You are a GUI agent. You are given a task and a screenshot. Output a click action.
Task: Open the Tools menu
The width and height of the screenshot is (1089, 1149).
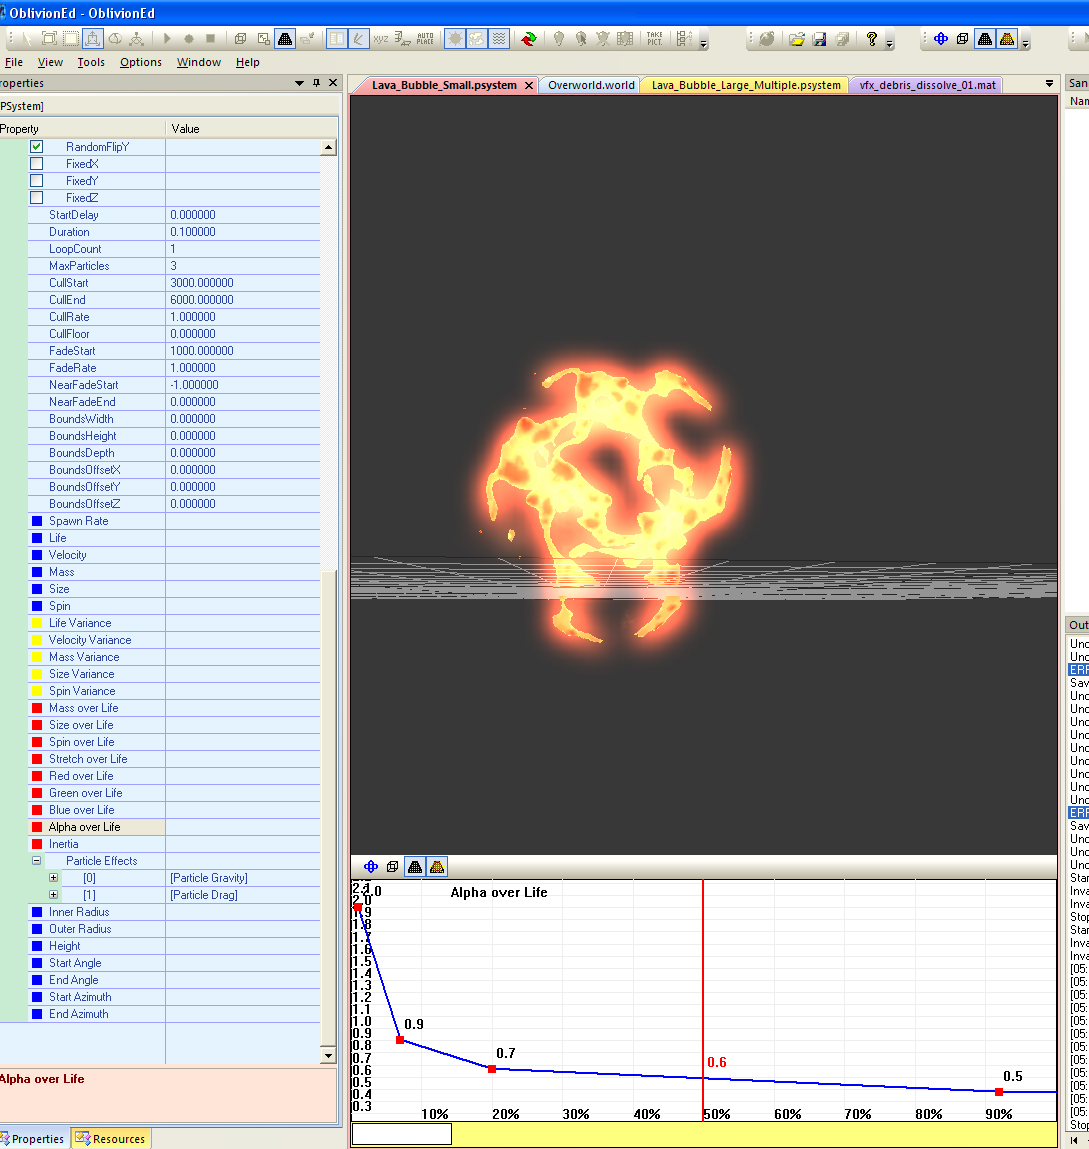tap(91, 62)
